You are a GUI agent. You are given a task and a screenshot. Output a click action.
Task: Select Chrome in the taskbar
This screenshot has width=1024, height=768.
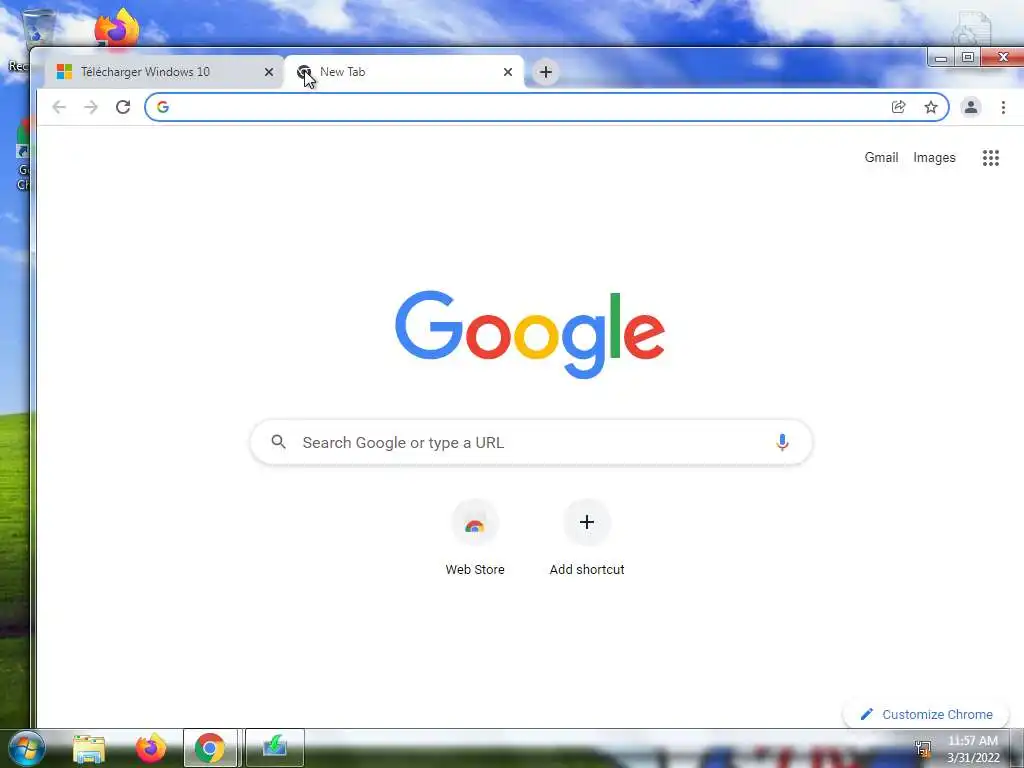[x=210, y=748]
